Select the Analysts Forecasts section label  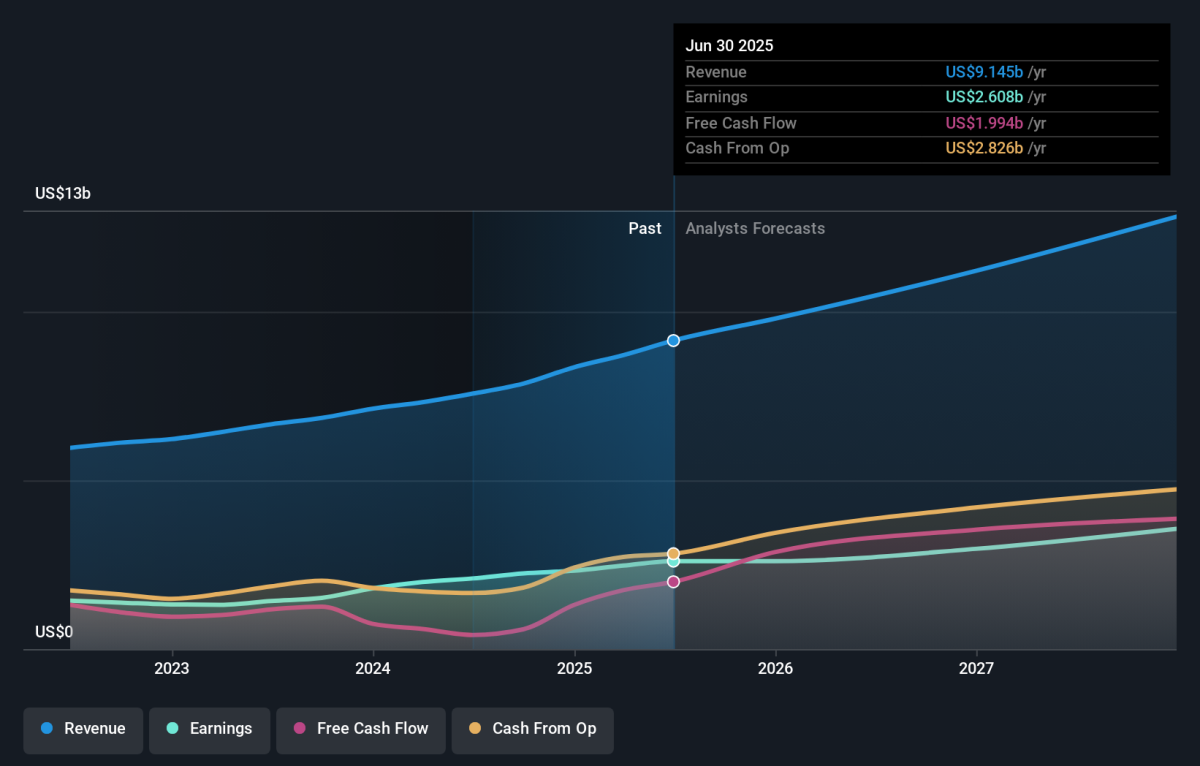pyautogui.click(x=755, y=229)
